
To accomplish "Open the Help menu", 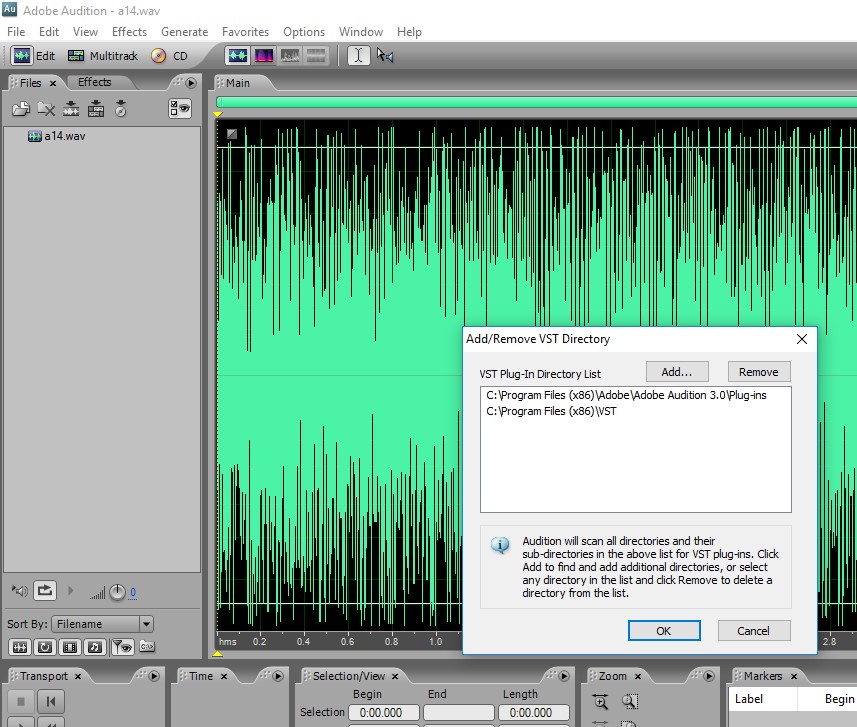I will point(409,32).
